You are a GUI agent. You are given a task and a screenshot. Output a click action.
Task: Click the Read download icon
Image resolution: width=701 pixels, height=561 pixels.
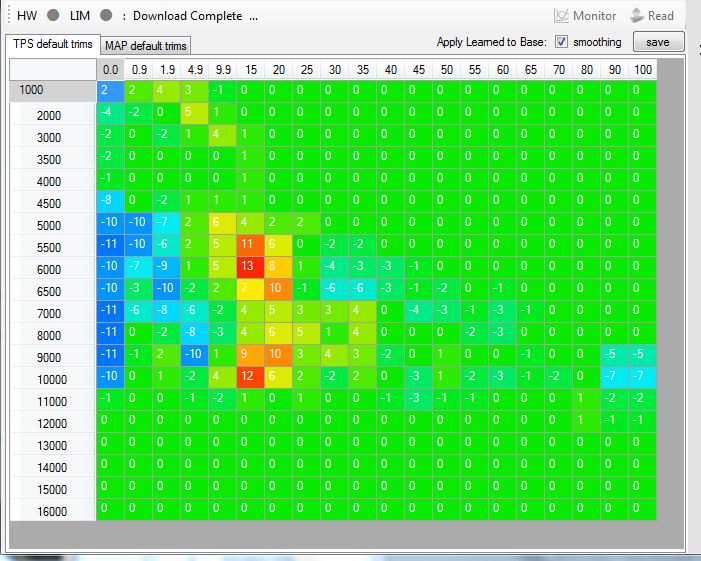pos(637,16)
